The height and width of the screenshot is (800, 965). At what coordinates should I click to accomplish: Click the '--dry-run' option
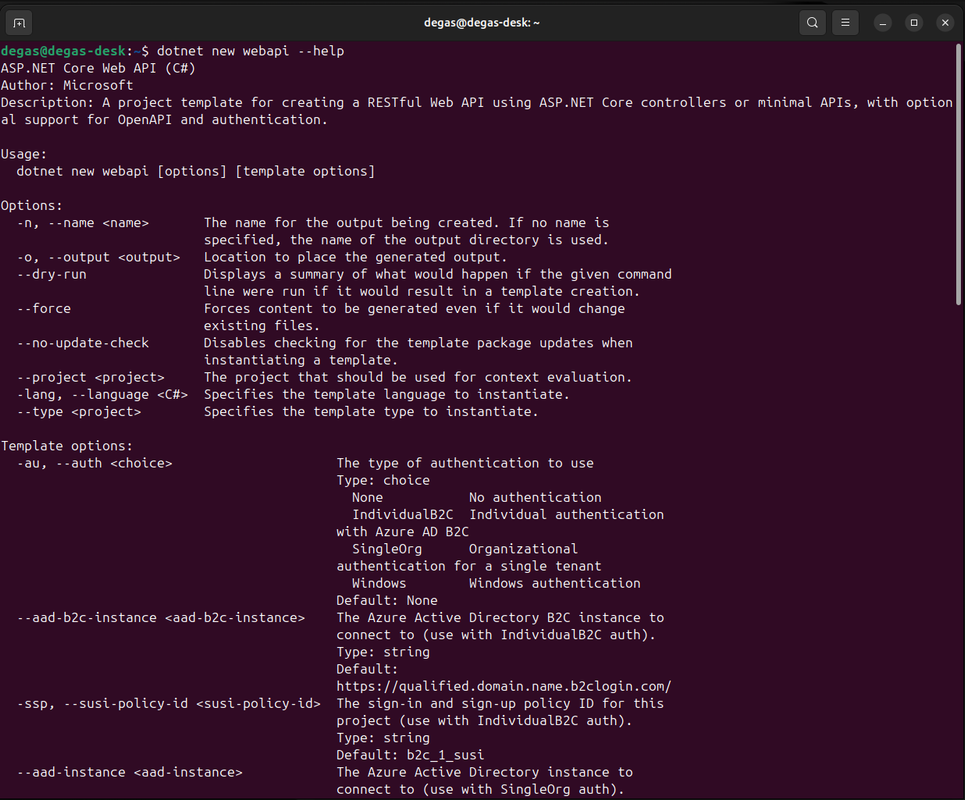[51, 274]
